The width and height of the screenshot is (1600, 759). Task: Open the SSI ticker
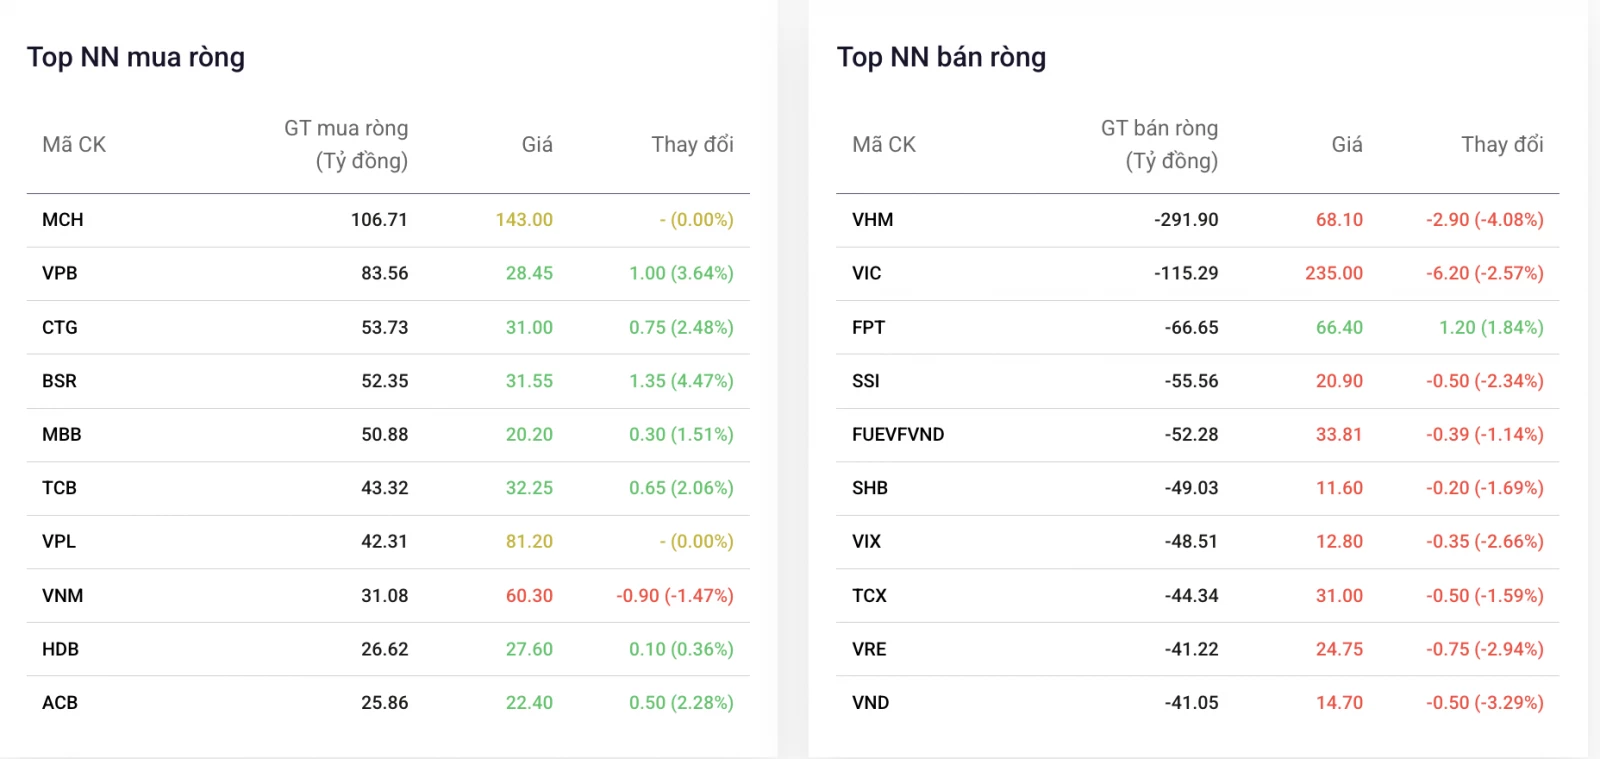click(866, 381)
